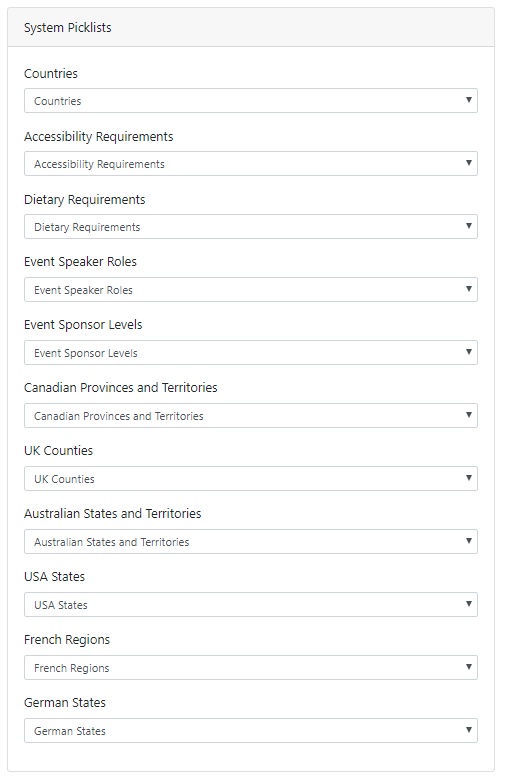
Task: Click the arrow on UK Counties select
Action: (x=469, y=478)
